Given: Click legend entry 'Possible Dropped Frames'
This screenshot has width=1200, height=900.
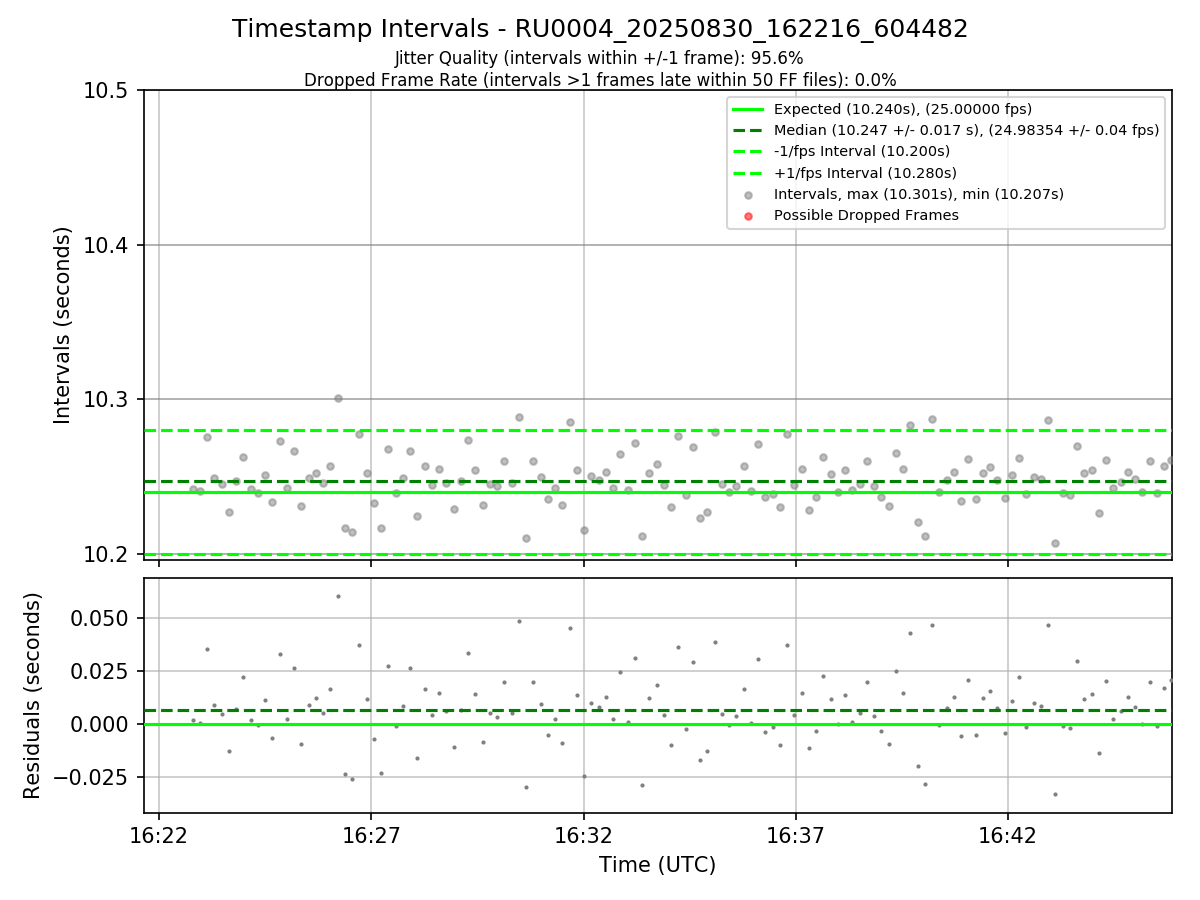Looking at the screenshot, I should pos(866,215).
